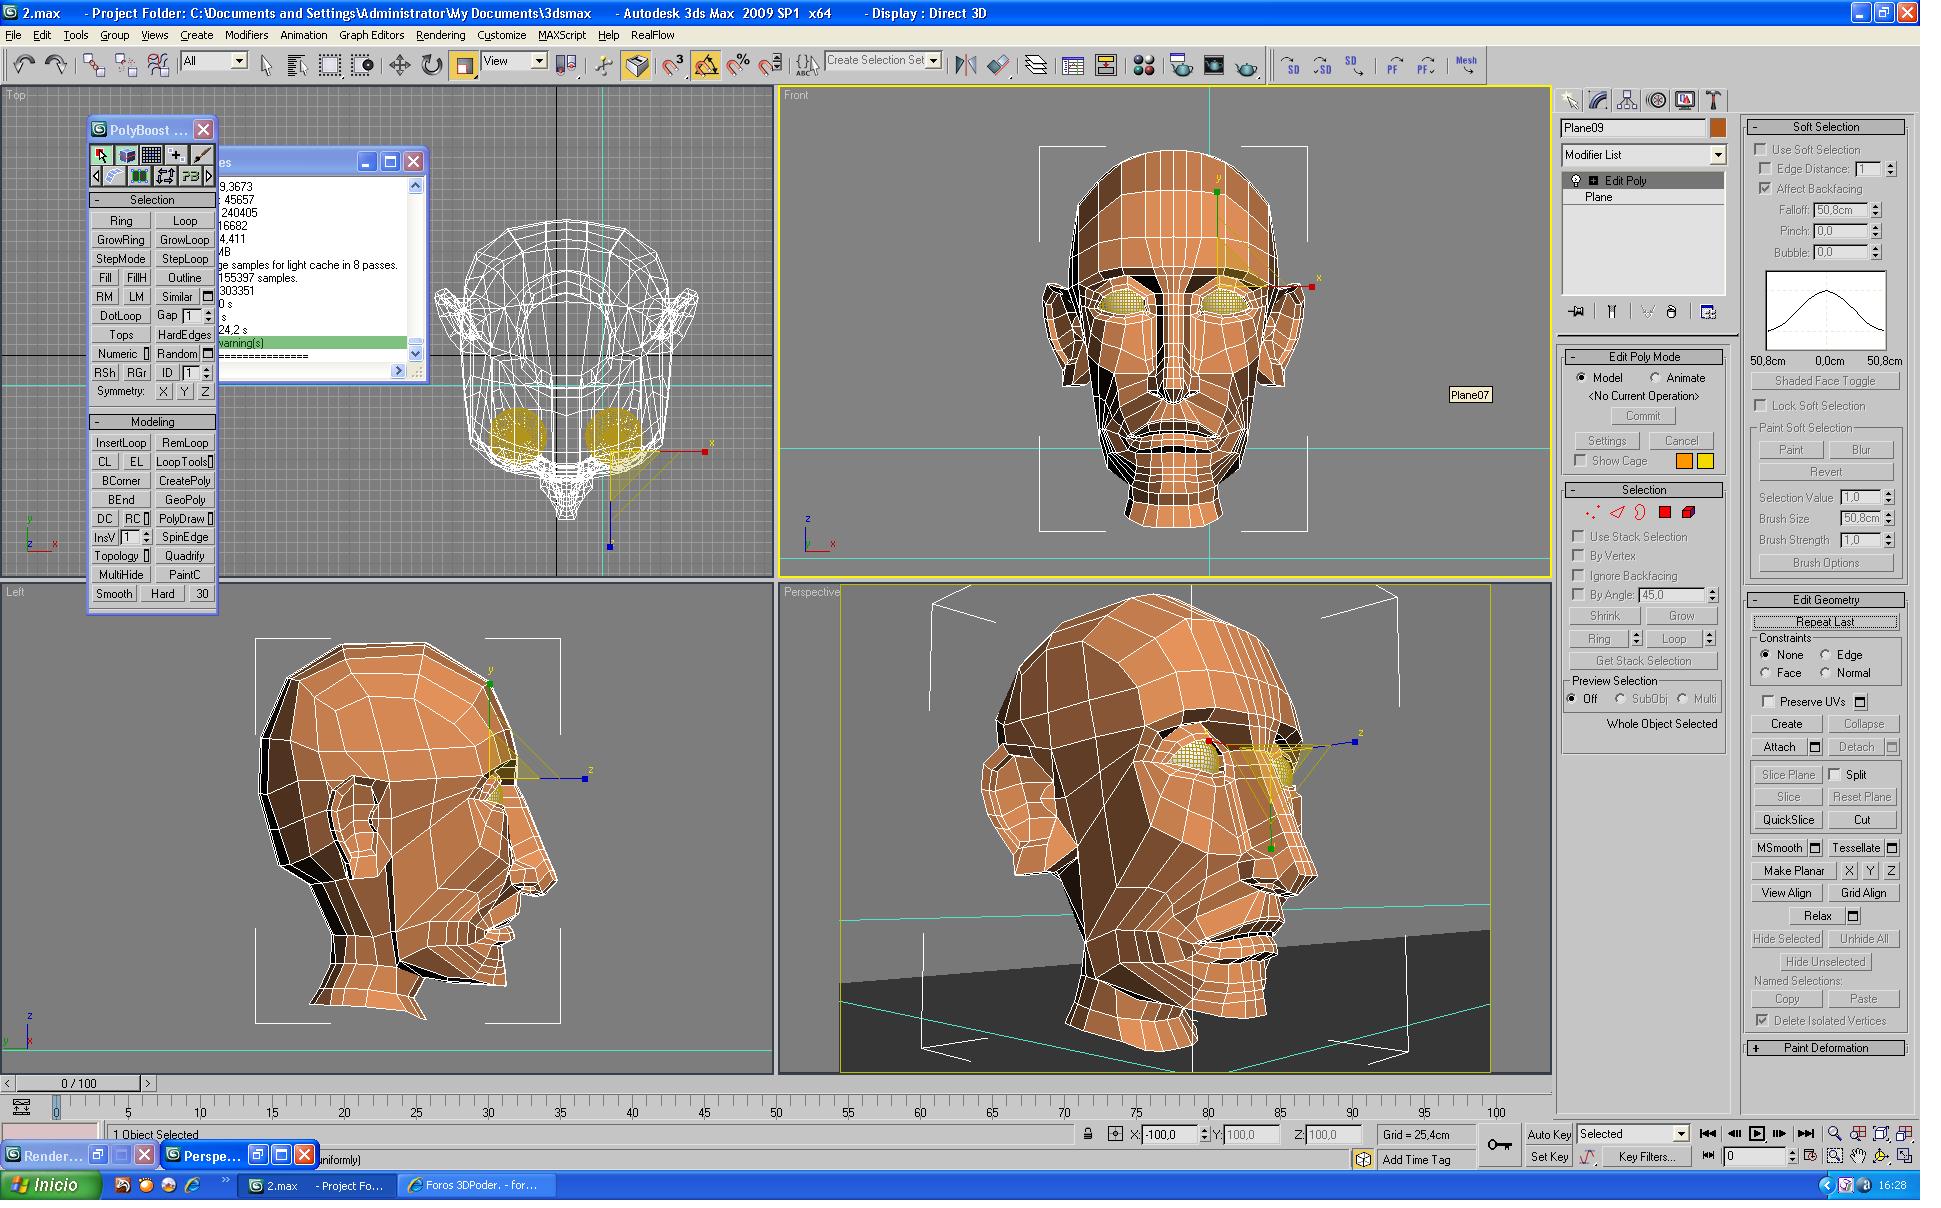This screenshot has width=1941, height=1208.
Task: Switch to Hierarchy command panel
Action: (1627, 100)
